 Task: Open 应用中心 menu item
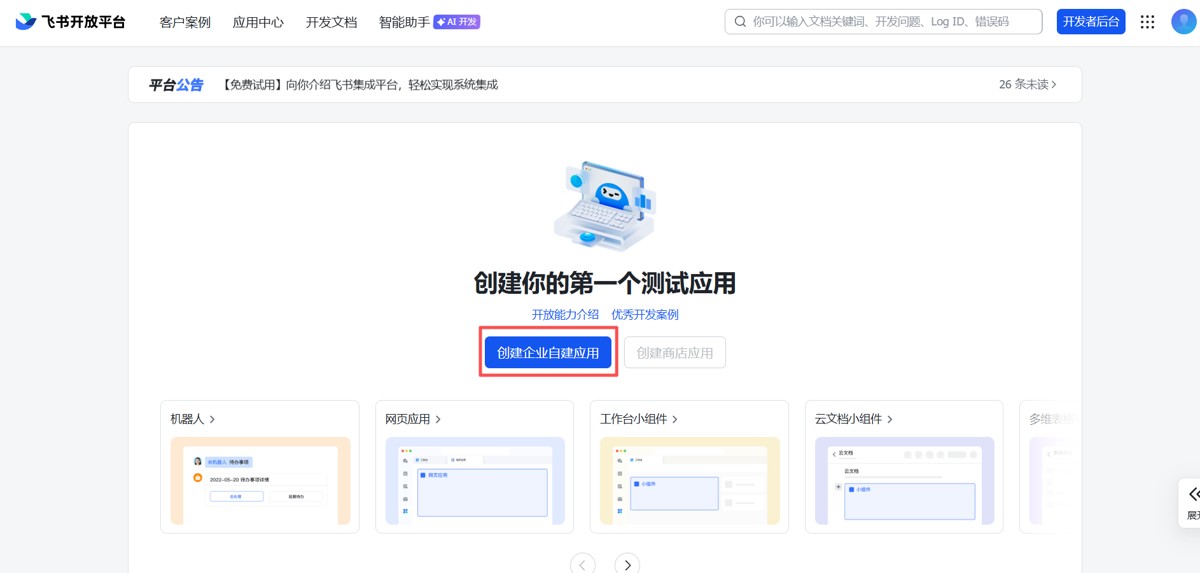[258, 22]
